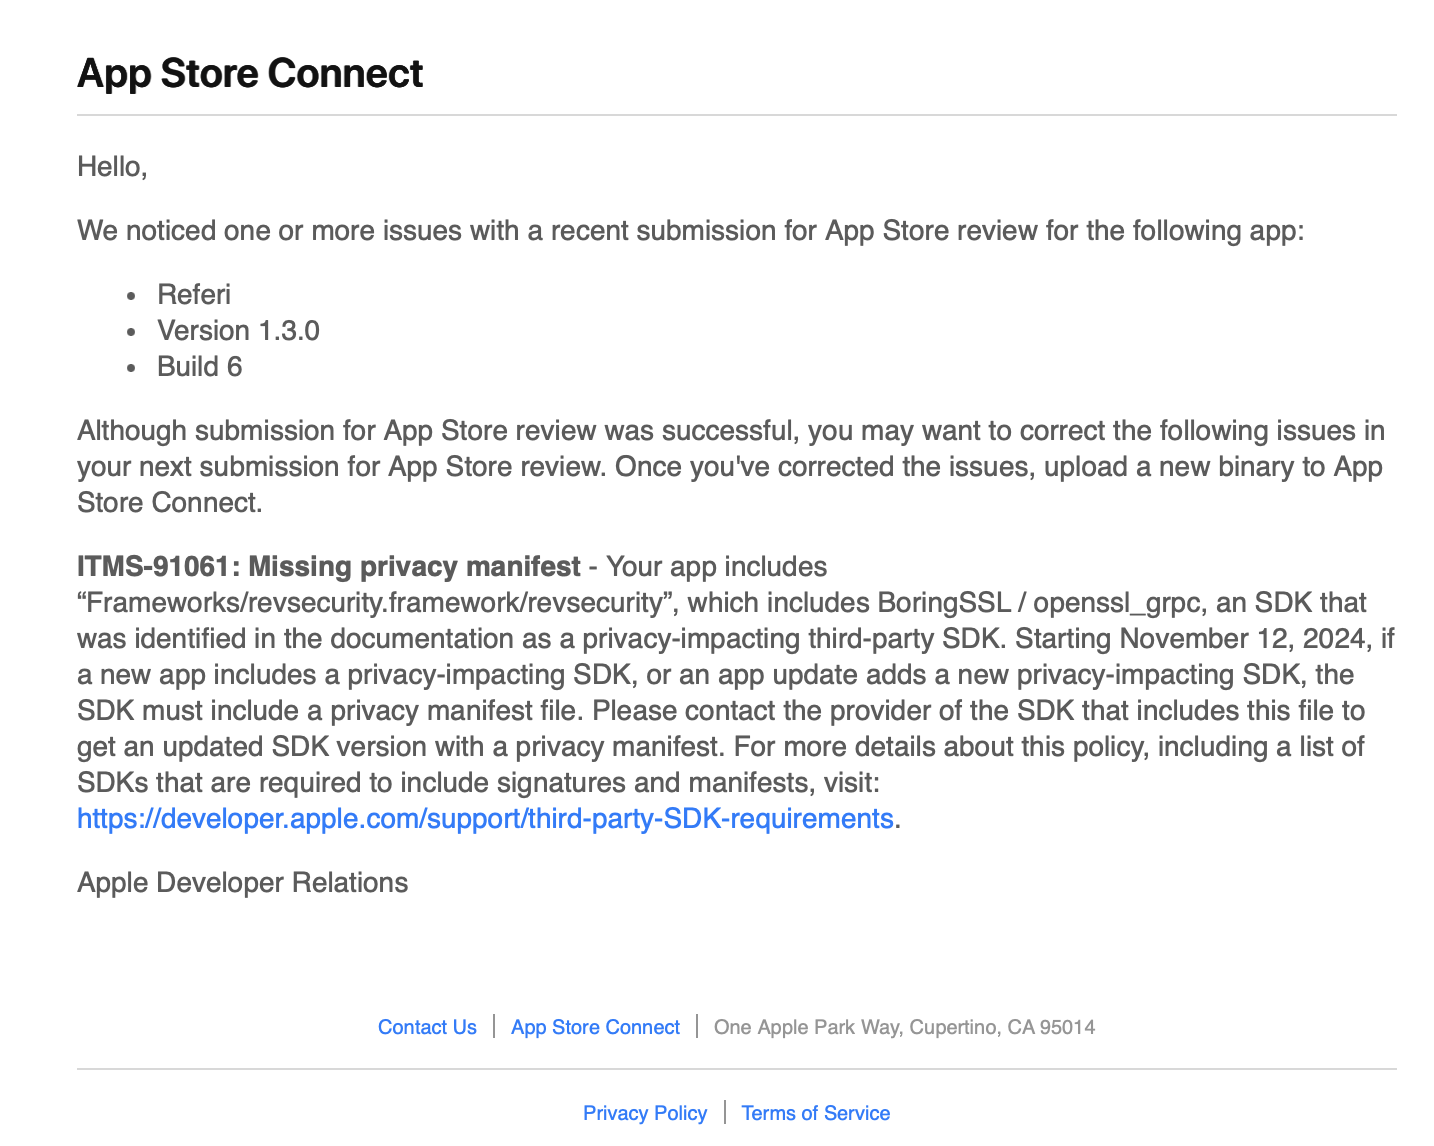This screenshot has height=1146, width=1434.
Task: Click the bold ITMS-91061 error heading
Action: 328,567
